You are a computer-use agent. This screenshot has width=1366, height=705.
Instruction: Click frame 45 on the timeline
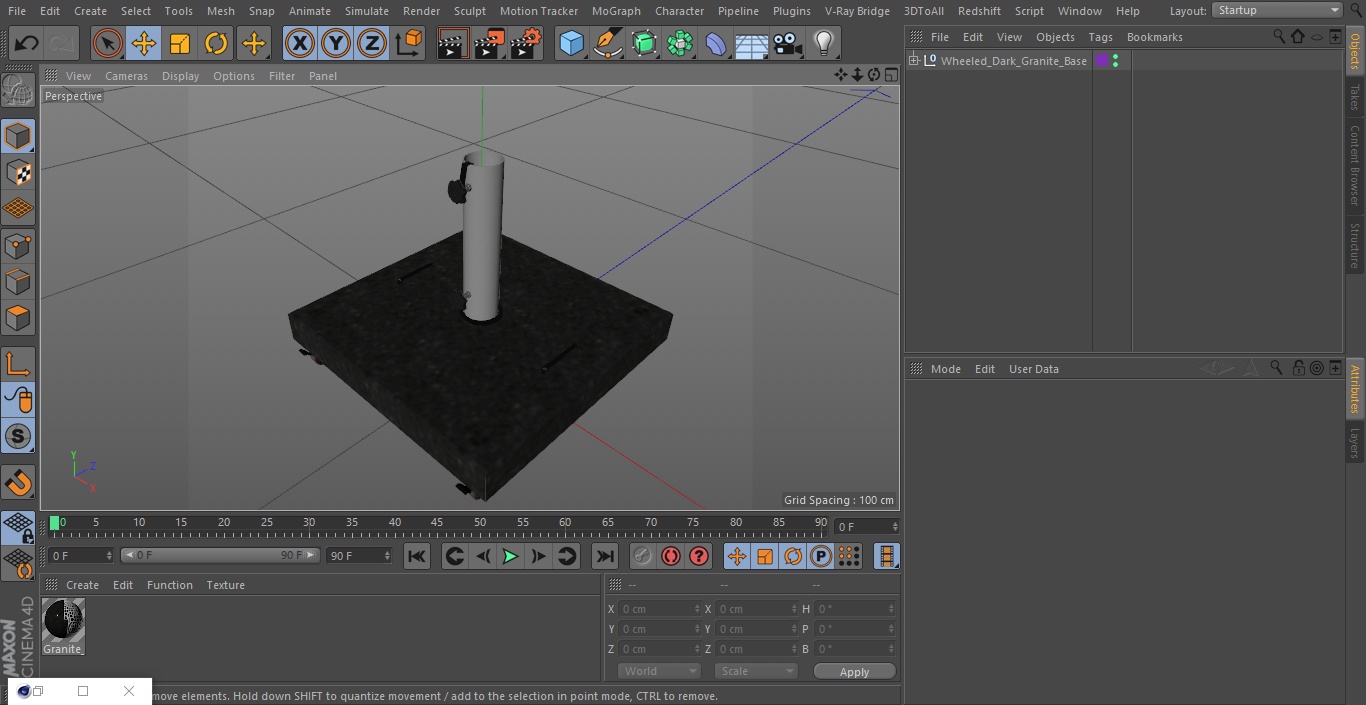[x=437, y=522]
